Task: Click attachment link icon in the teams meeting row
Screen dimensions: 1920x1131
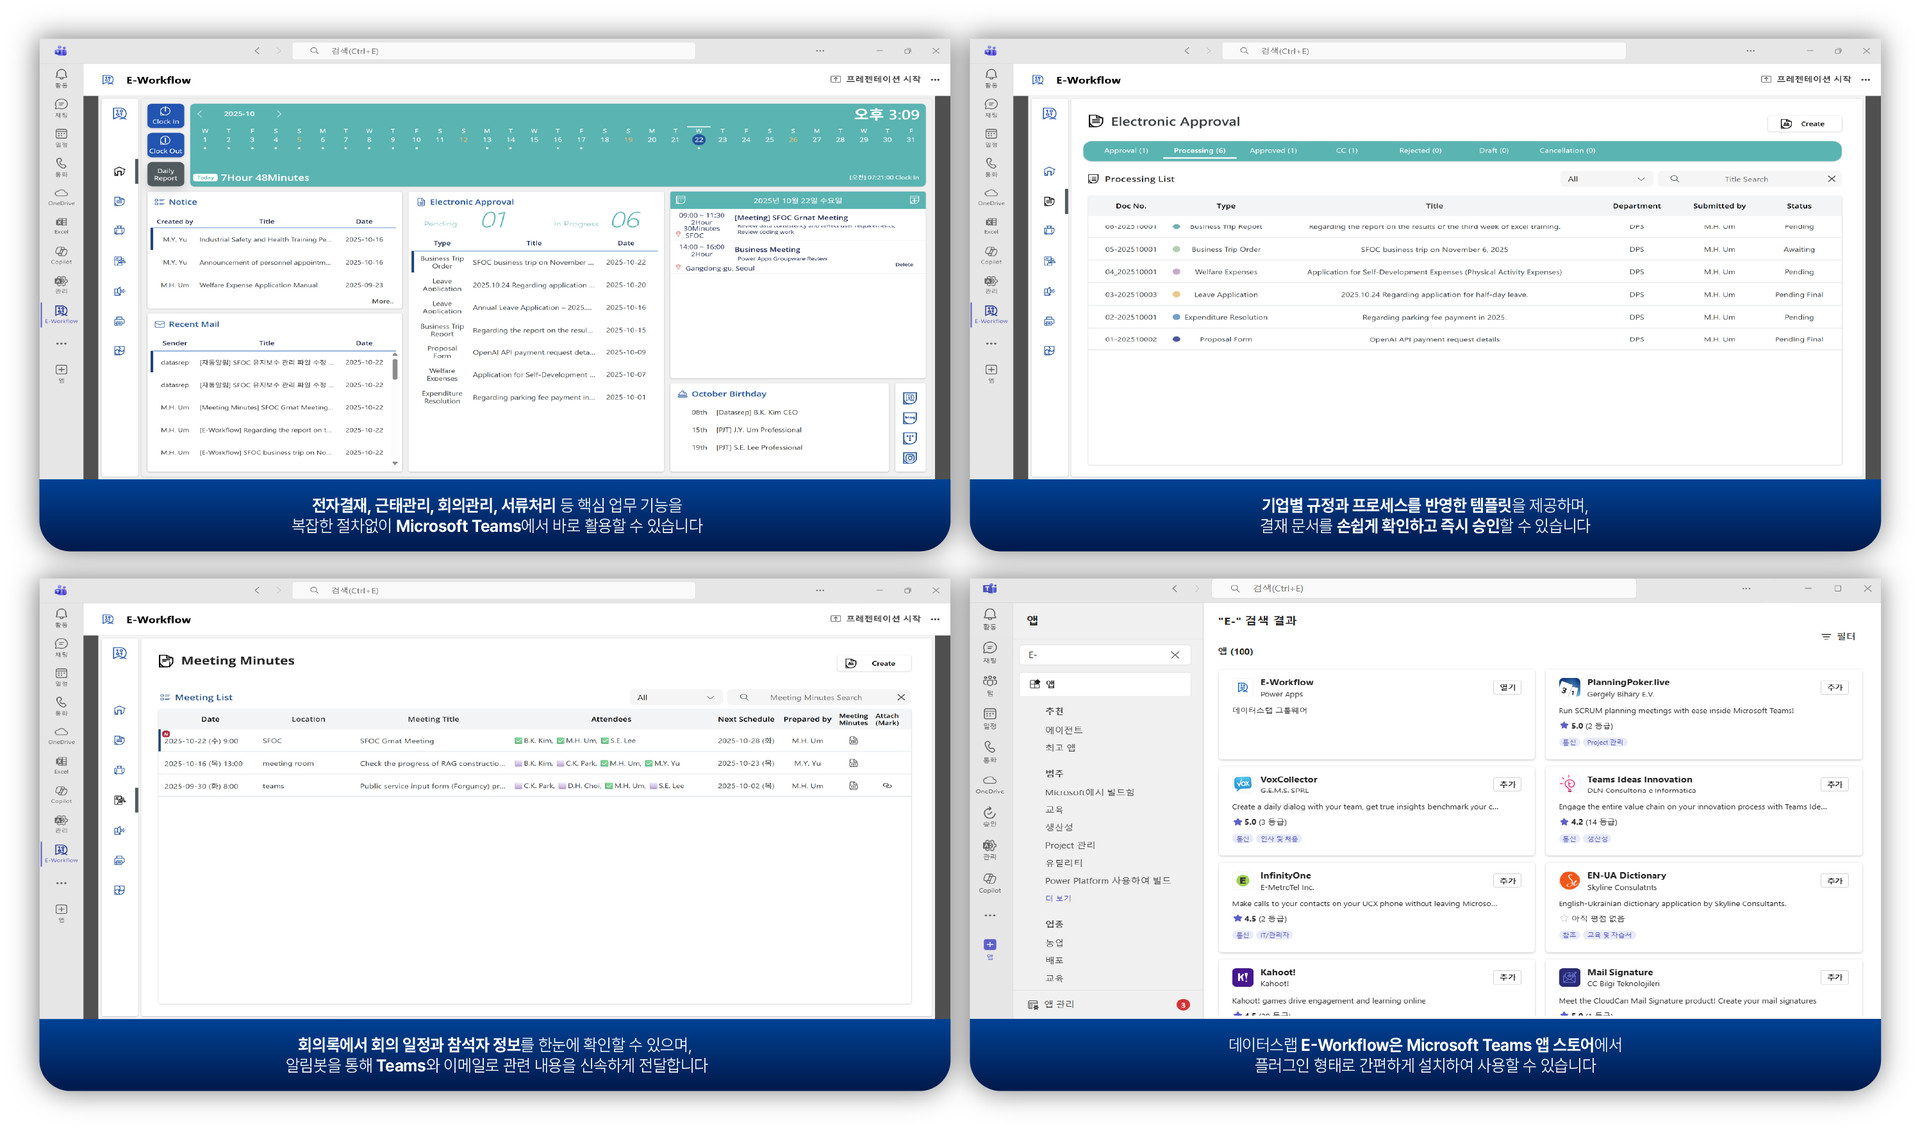Action: tap(887, 786)
